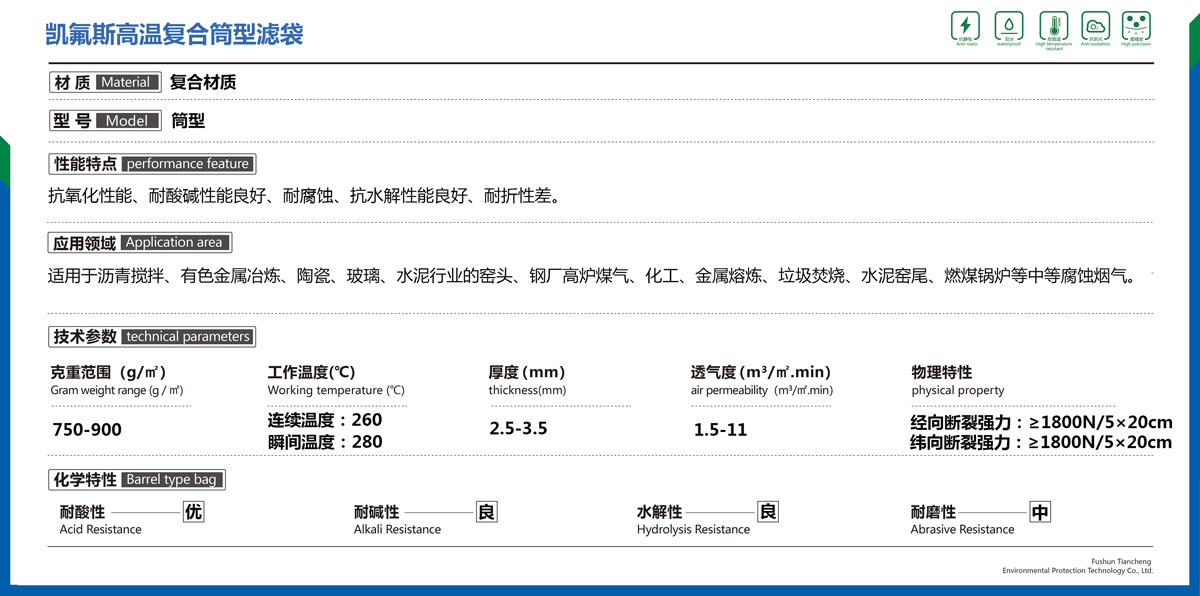Click the 750-900 gram weight value
This screenshot has height=596, width=1200.
click(86, 430)
